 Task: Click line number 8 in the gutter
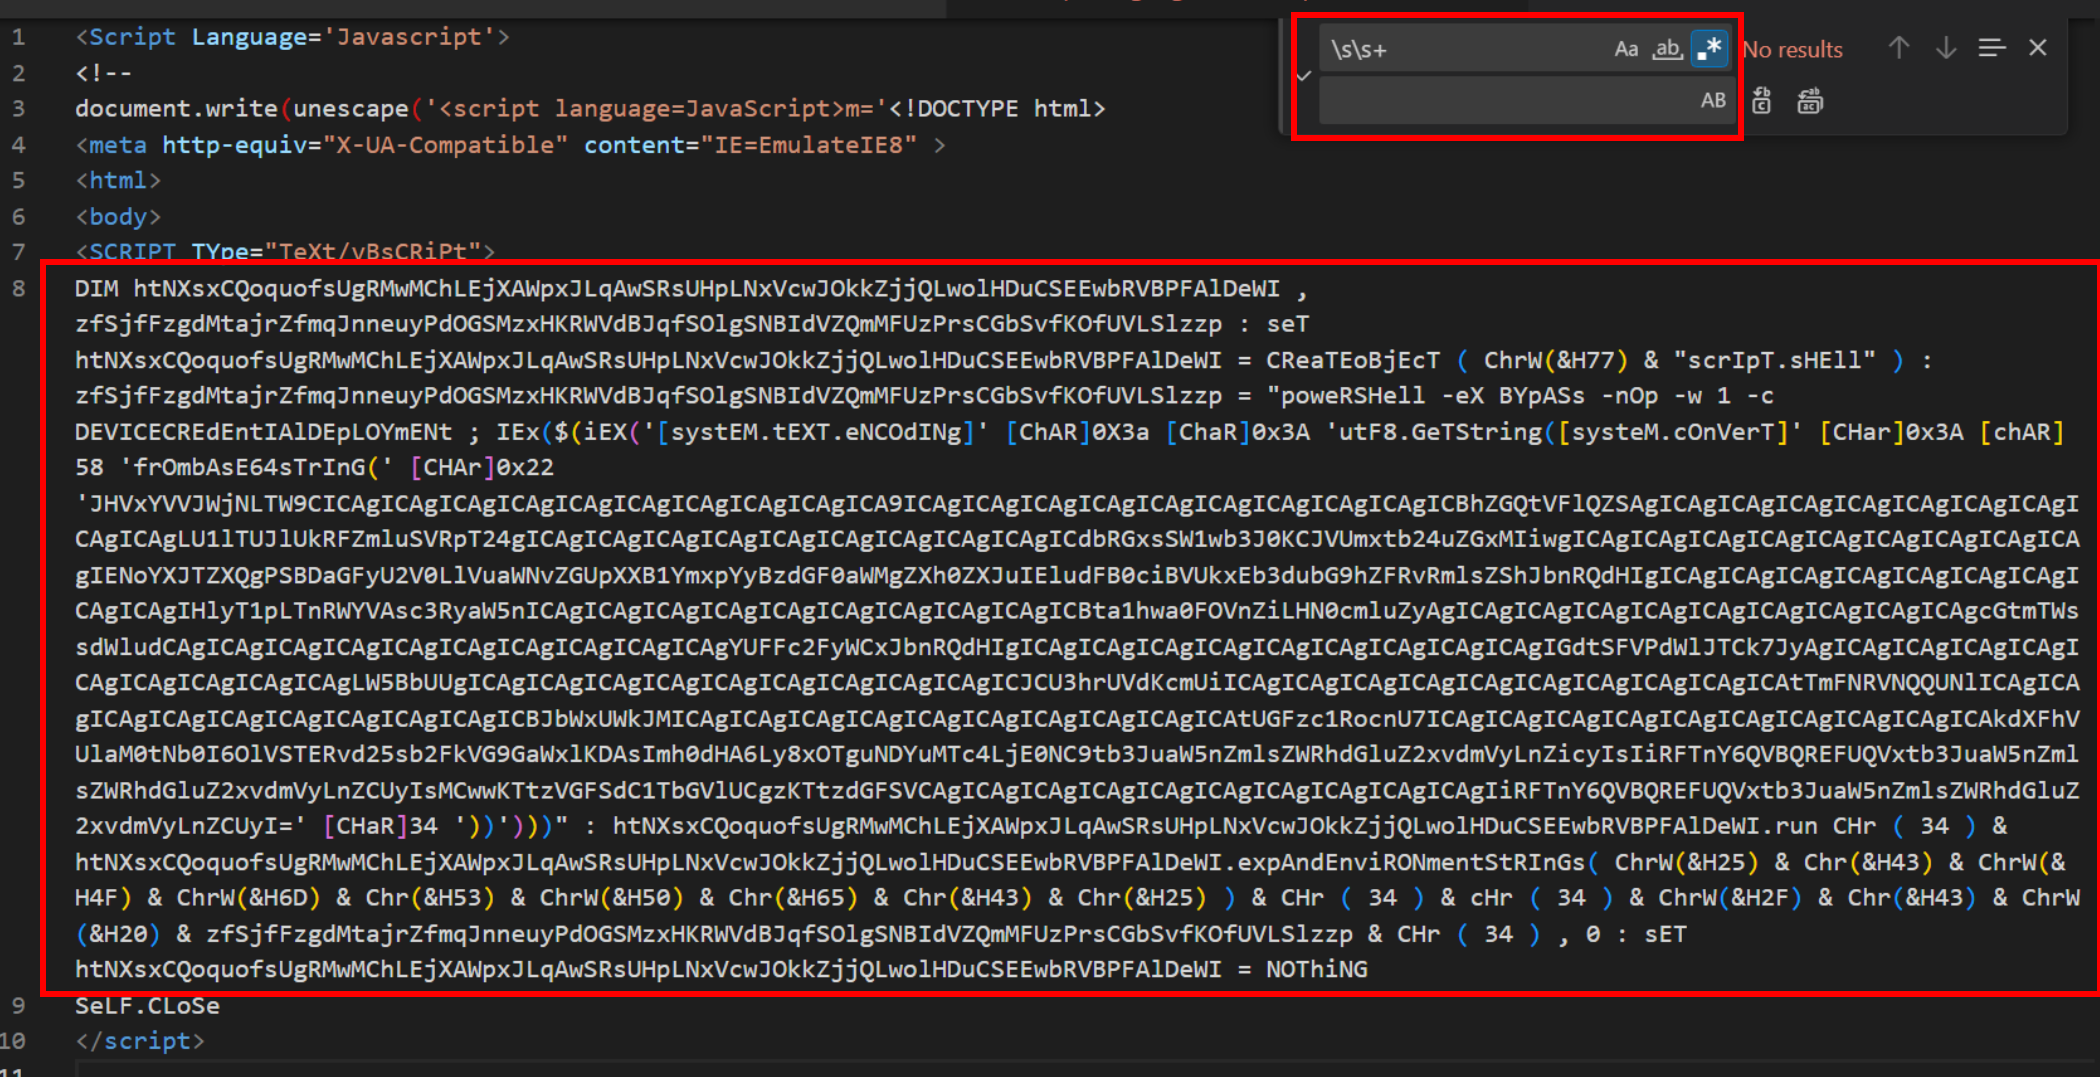(x=18, y=289)
